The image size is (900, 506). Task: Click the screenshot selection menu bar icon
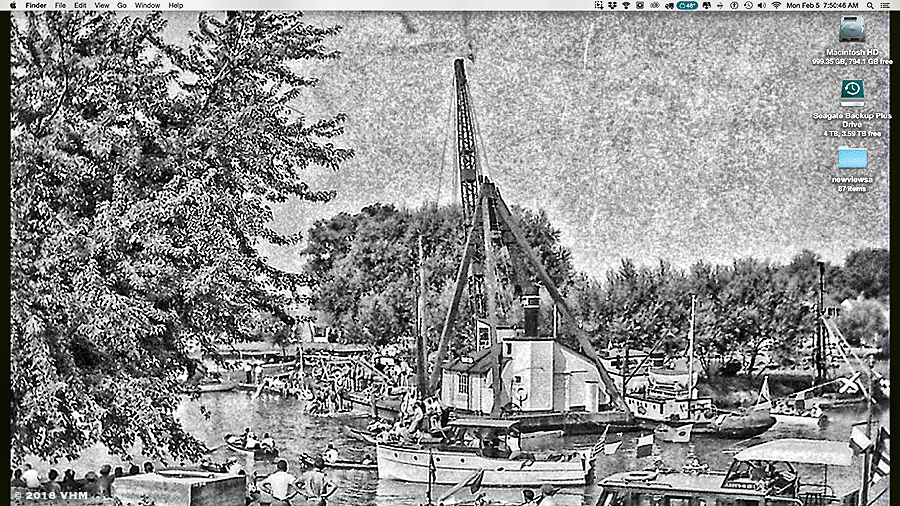click(x=599, y=5)
